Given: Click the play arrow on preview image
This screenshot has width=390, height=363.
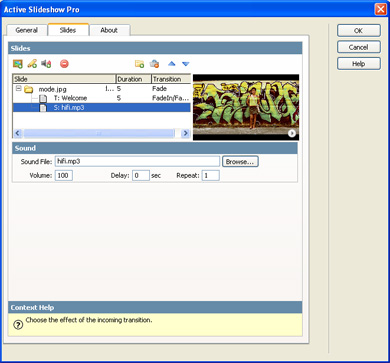Looking at the screenshot, I should click(292, 133).
